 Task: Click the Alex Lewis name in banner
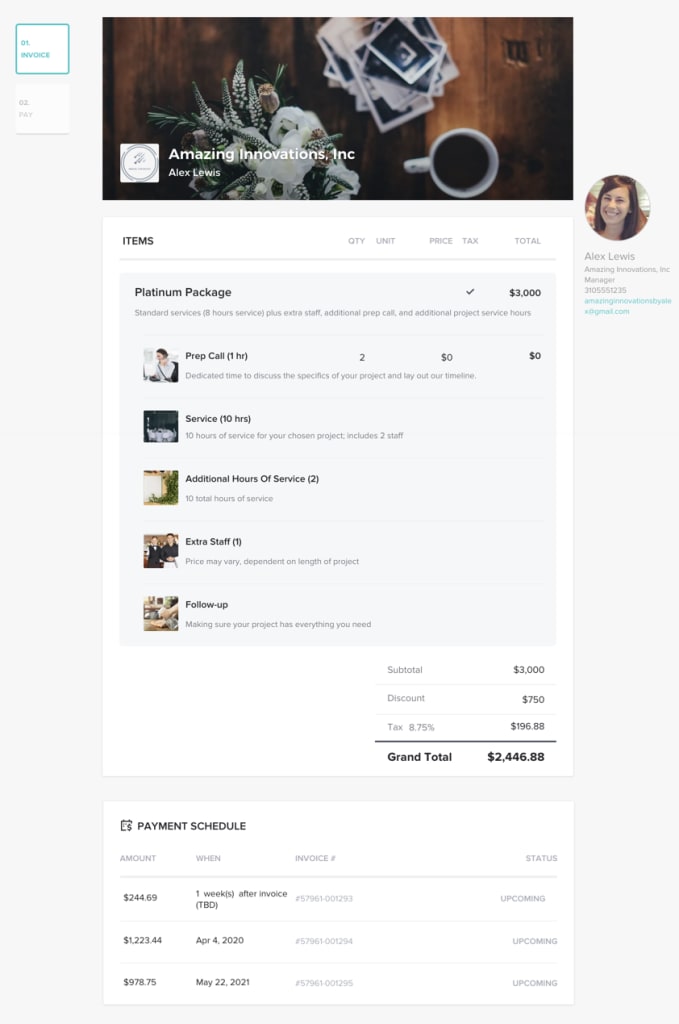click(195, 172)
